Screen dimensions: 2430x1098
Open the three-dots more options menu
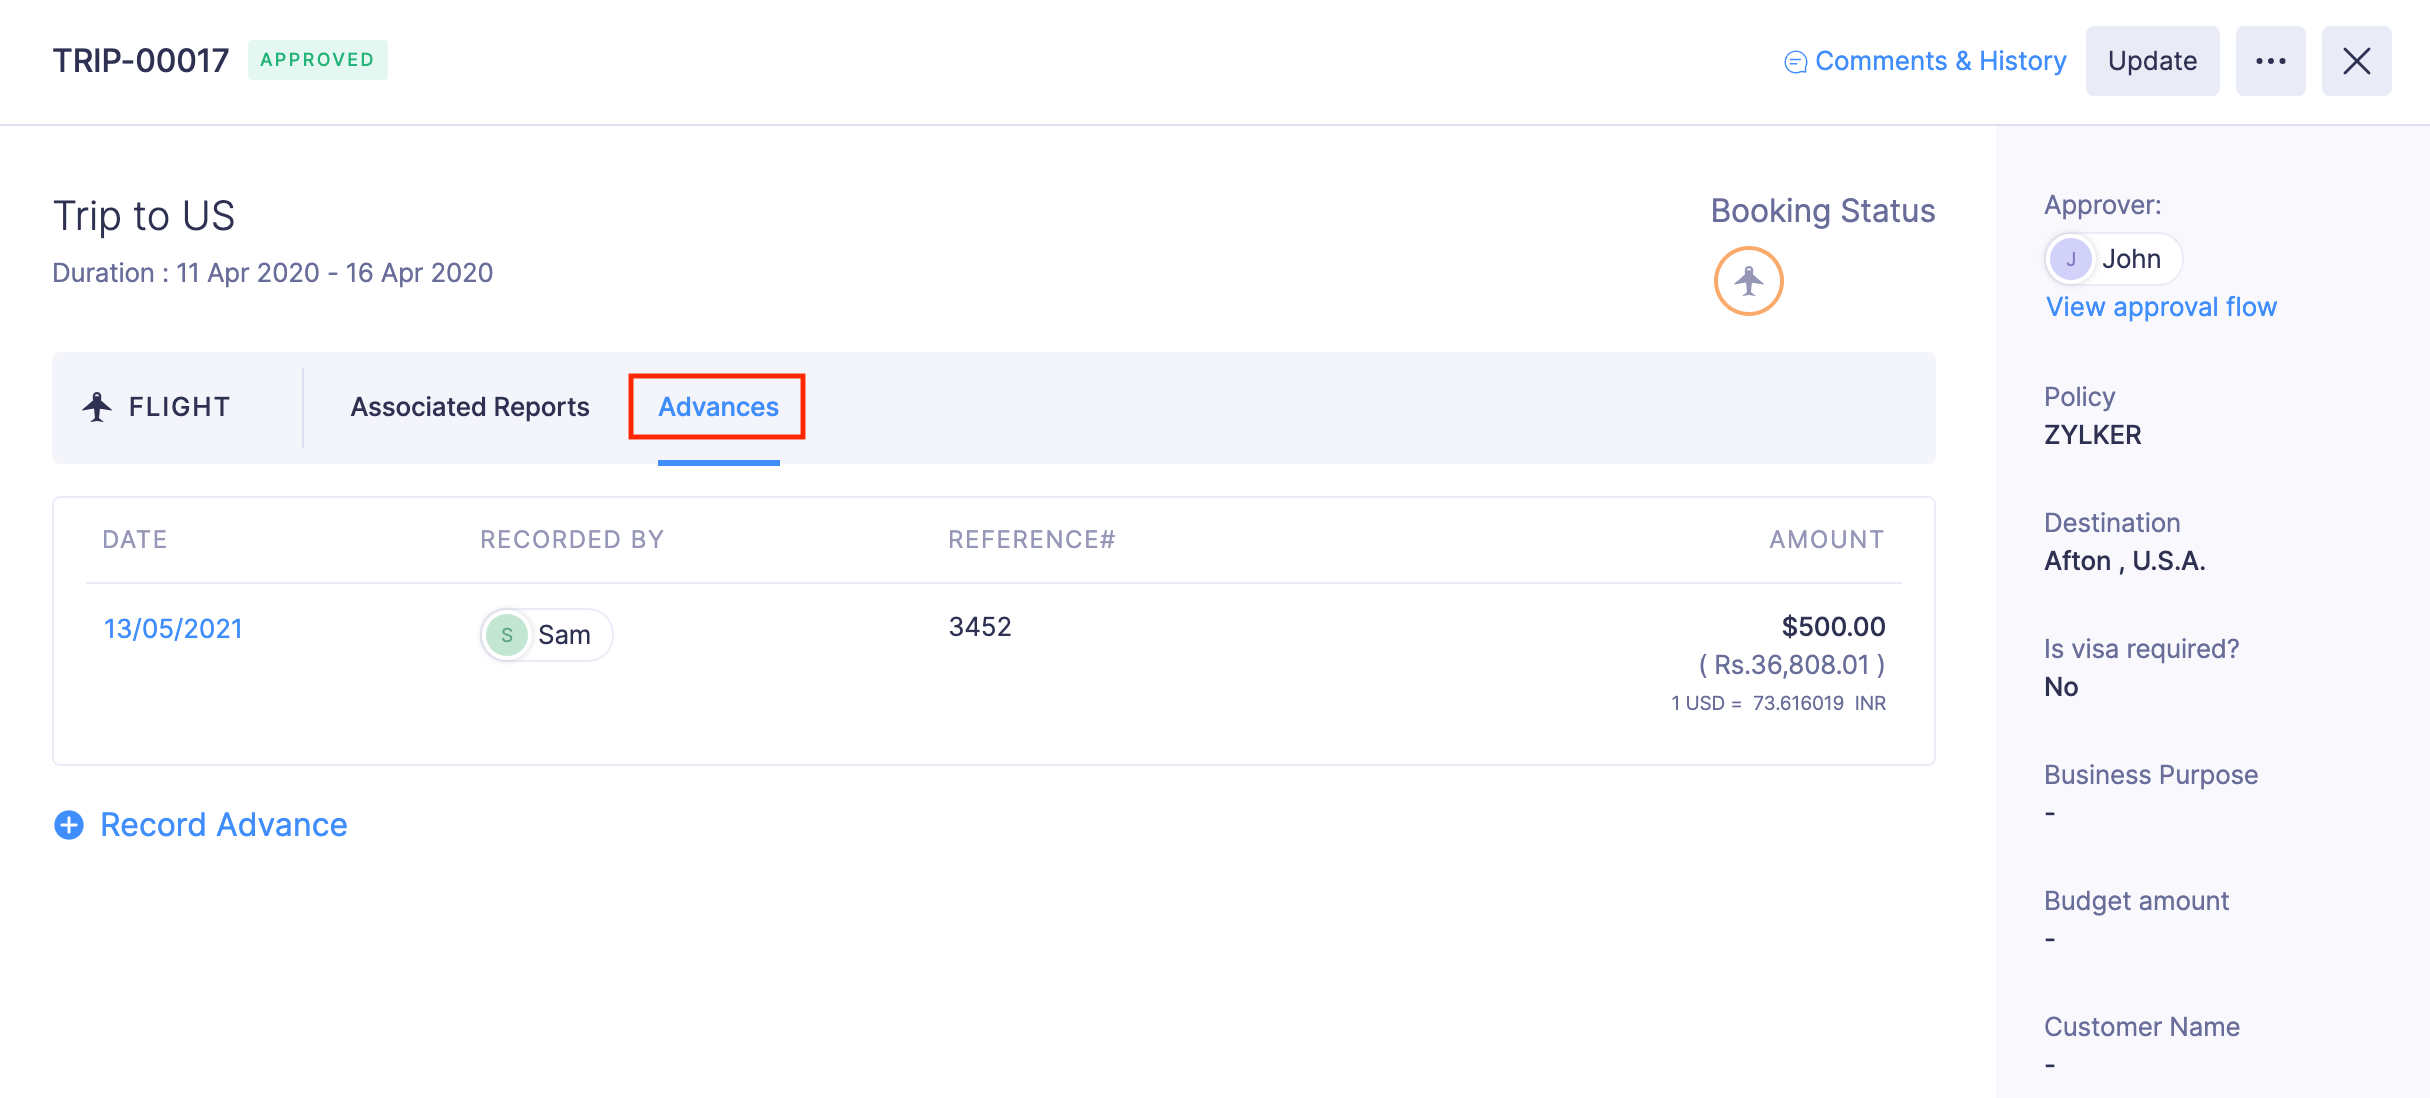coord(2270,61)
